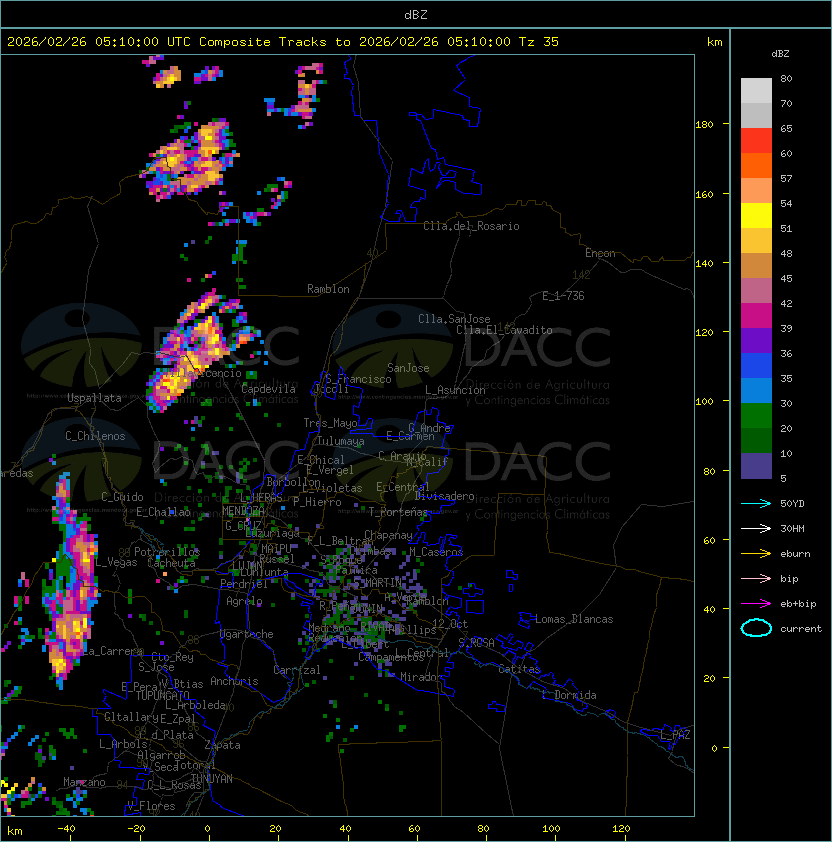Pick the magenta swatch in dBZ scale
The image size is (832, 842).
coord(756,316)
